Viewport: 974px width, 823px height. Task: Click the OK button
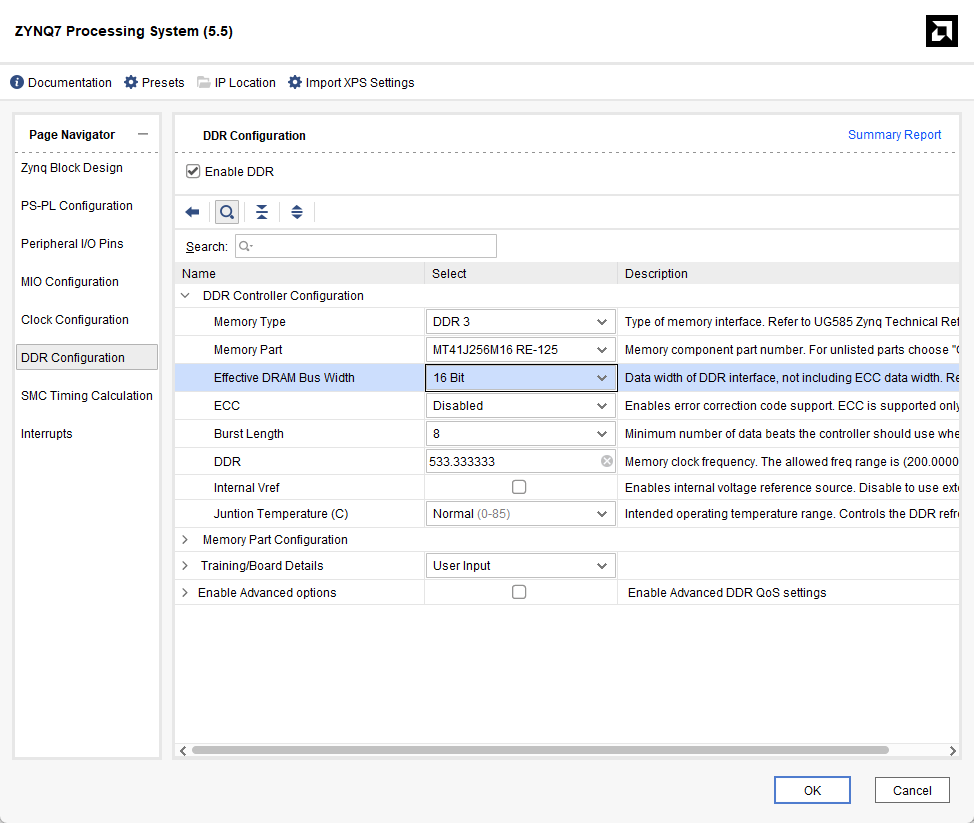812,790
